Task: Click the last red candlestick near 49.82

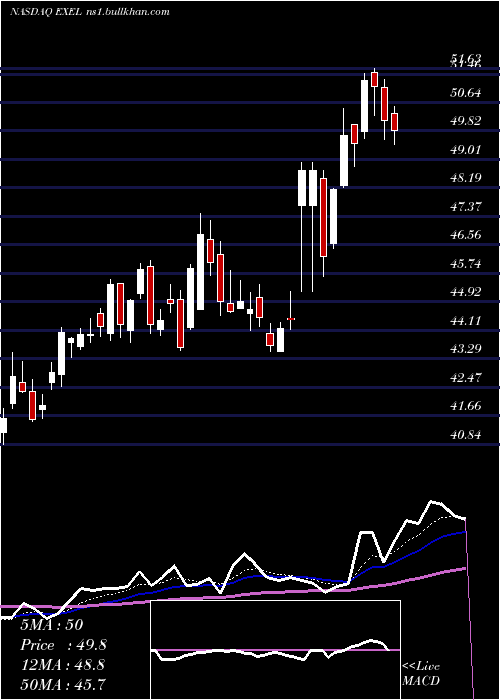Action: click(x=394, y=121)
